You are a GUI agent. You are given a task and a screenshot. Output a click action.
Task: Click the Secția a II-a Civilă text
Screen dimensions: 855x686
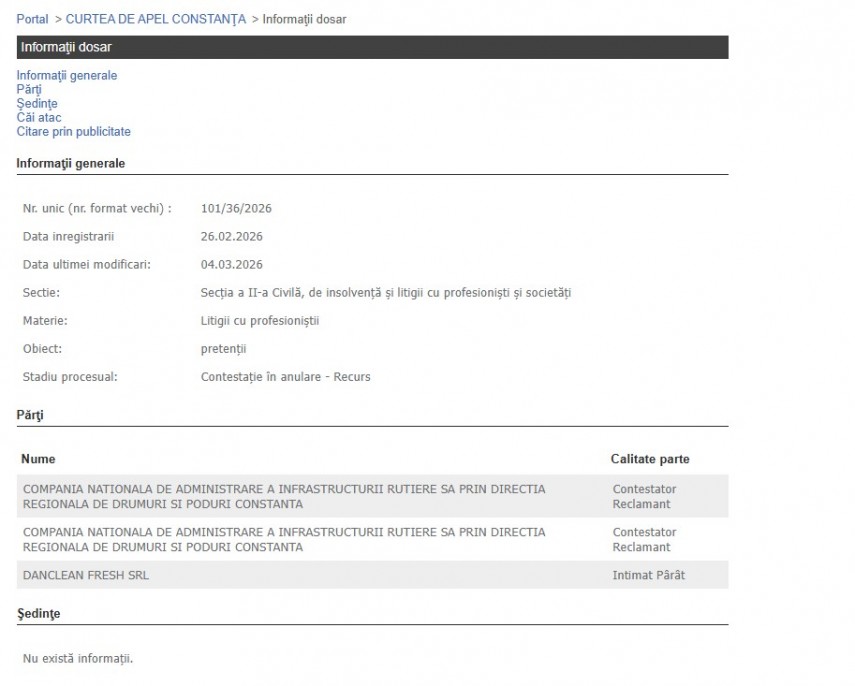click(385, 293)
